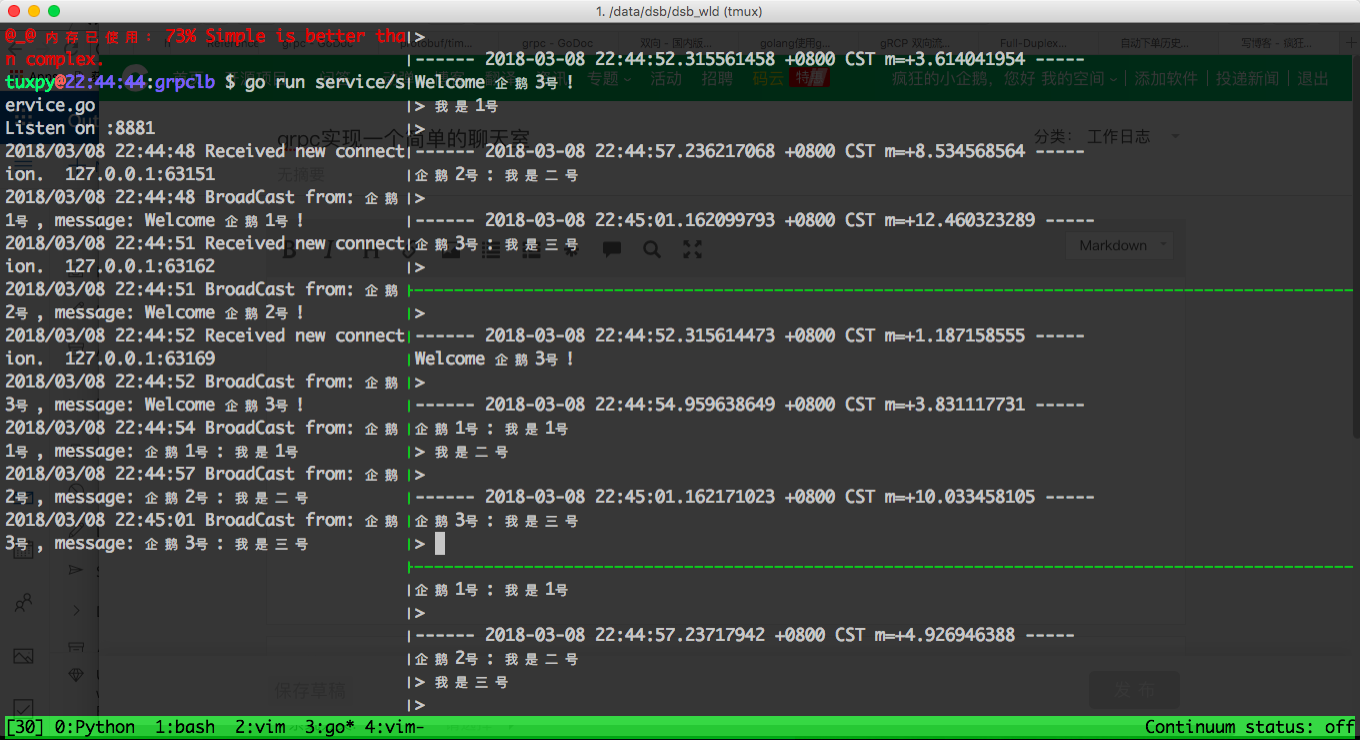Open the picture icon in left sidebar
Image resolution: width=1360 pixels, height=740 pixels.
[23, 656]
